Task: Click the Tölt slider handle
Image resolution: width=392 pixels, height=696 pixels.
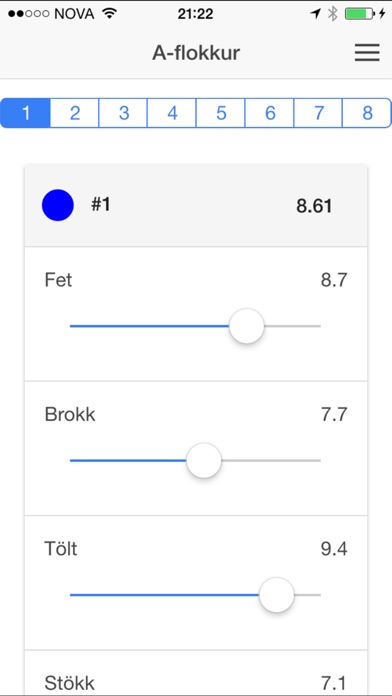Action: coord(277,595)
